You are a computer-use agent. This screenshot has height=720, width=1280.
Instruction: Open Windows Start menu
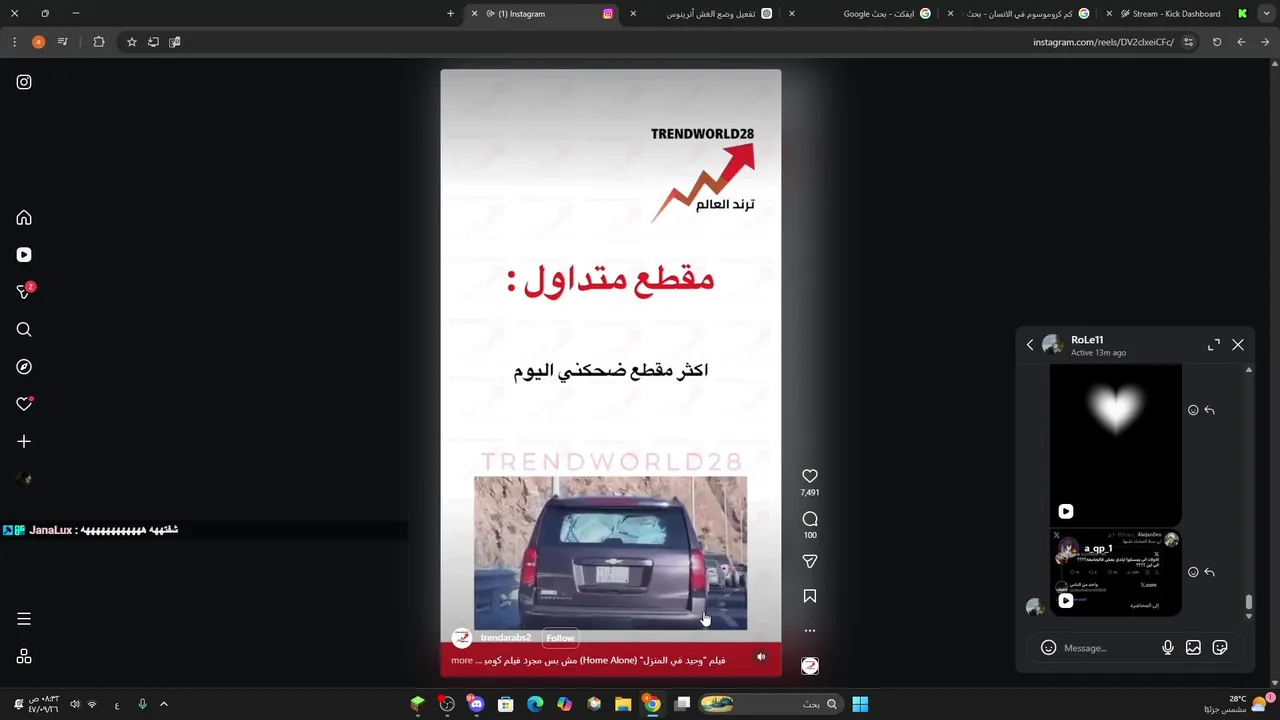pyautogui.click(x=860, y=704)
